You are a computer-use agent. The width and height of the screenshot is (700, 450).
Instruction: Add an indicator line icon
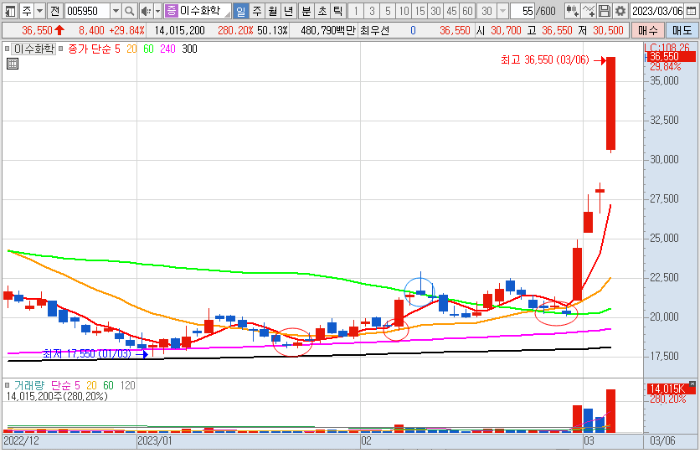[589, 10]
